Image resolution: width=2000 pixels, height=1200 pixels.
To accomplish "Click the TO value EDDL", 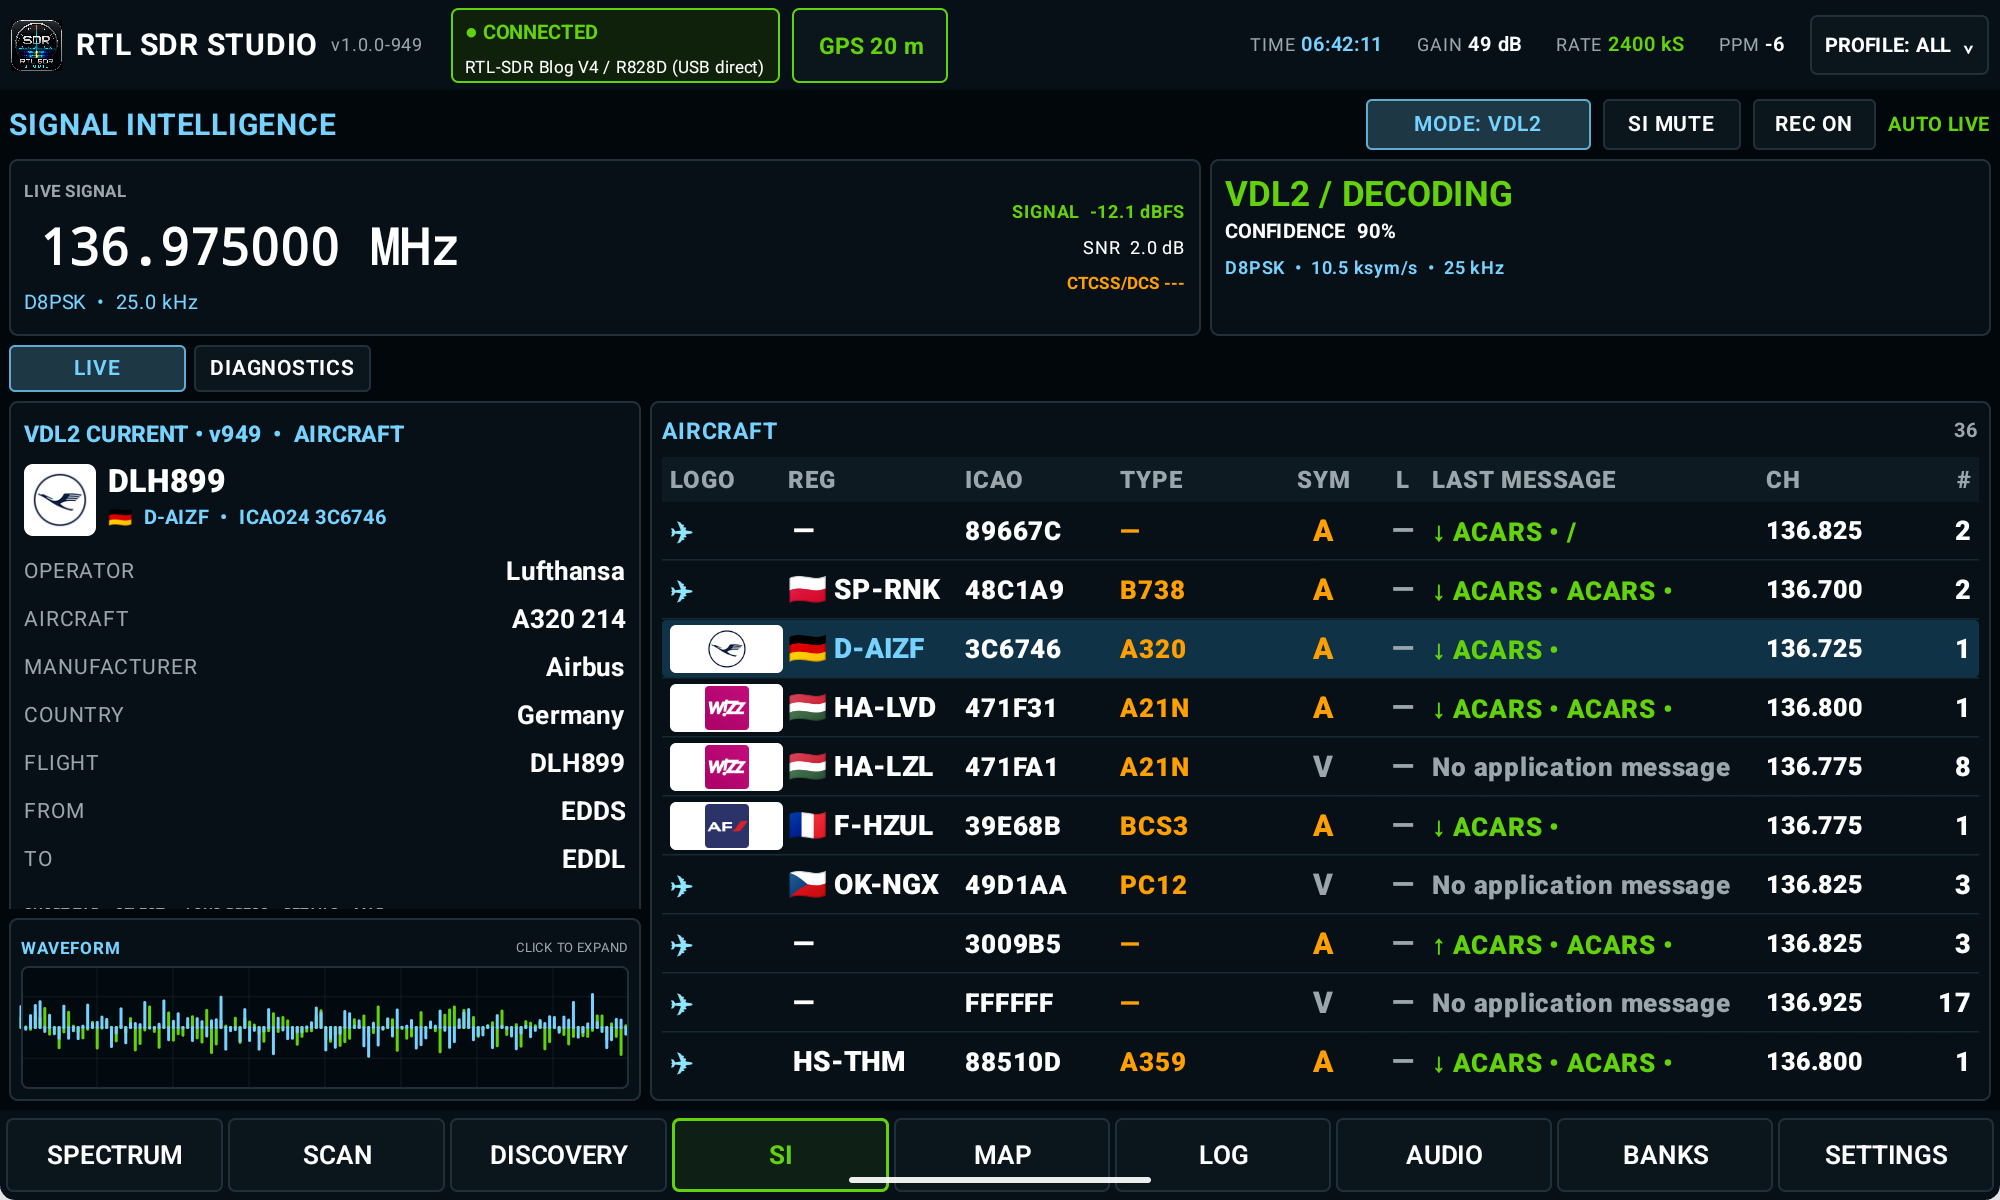I will point(593,859).
